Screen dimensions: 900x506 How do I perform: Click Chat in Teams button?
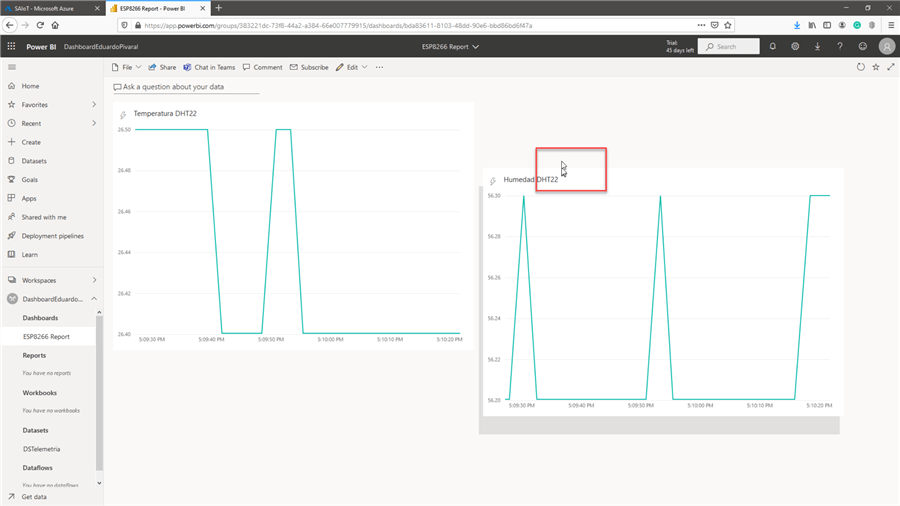click(209, 67)
